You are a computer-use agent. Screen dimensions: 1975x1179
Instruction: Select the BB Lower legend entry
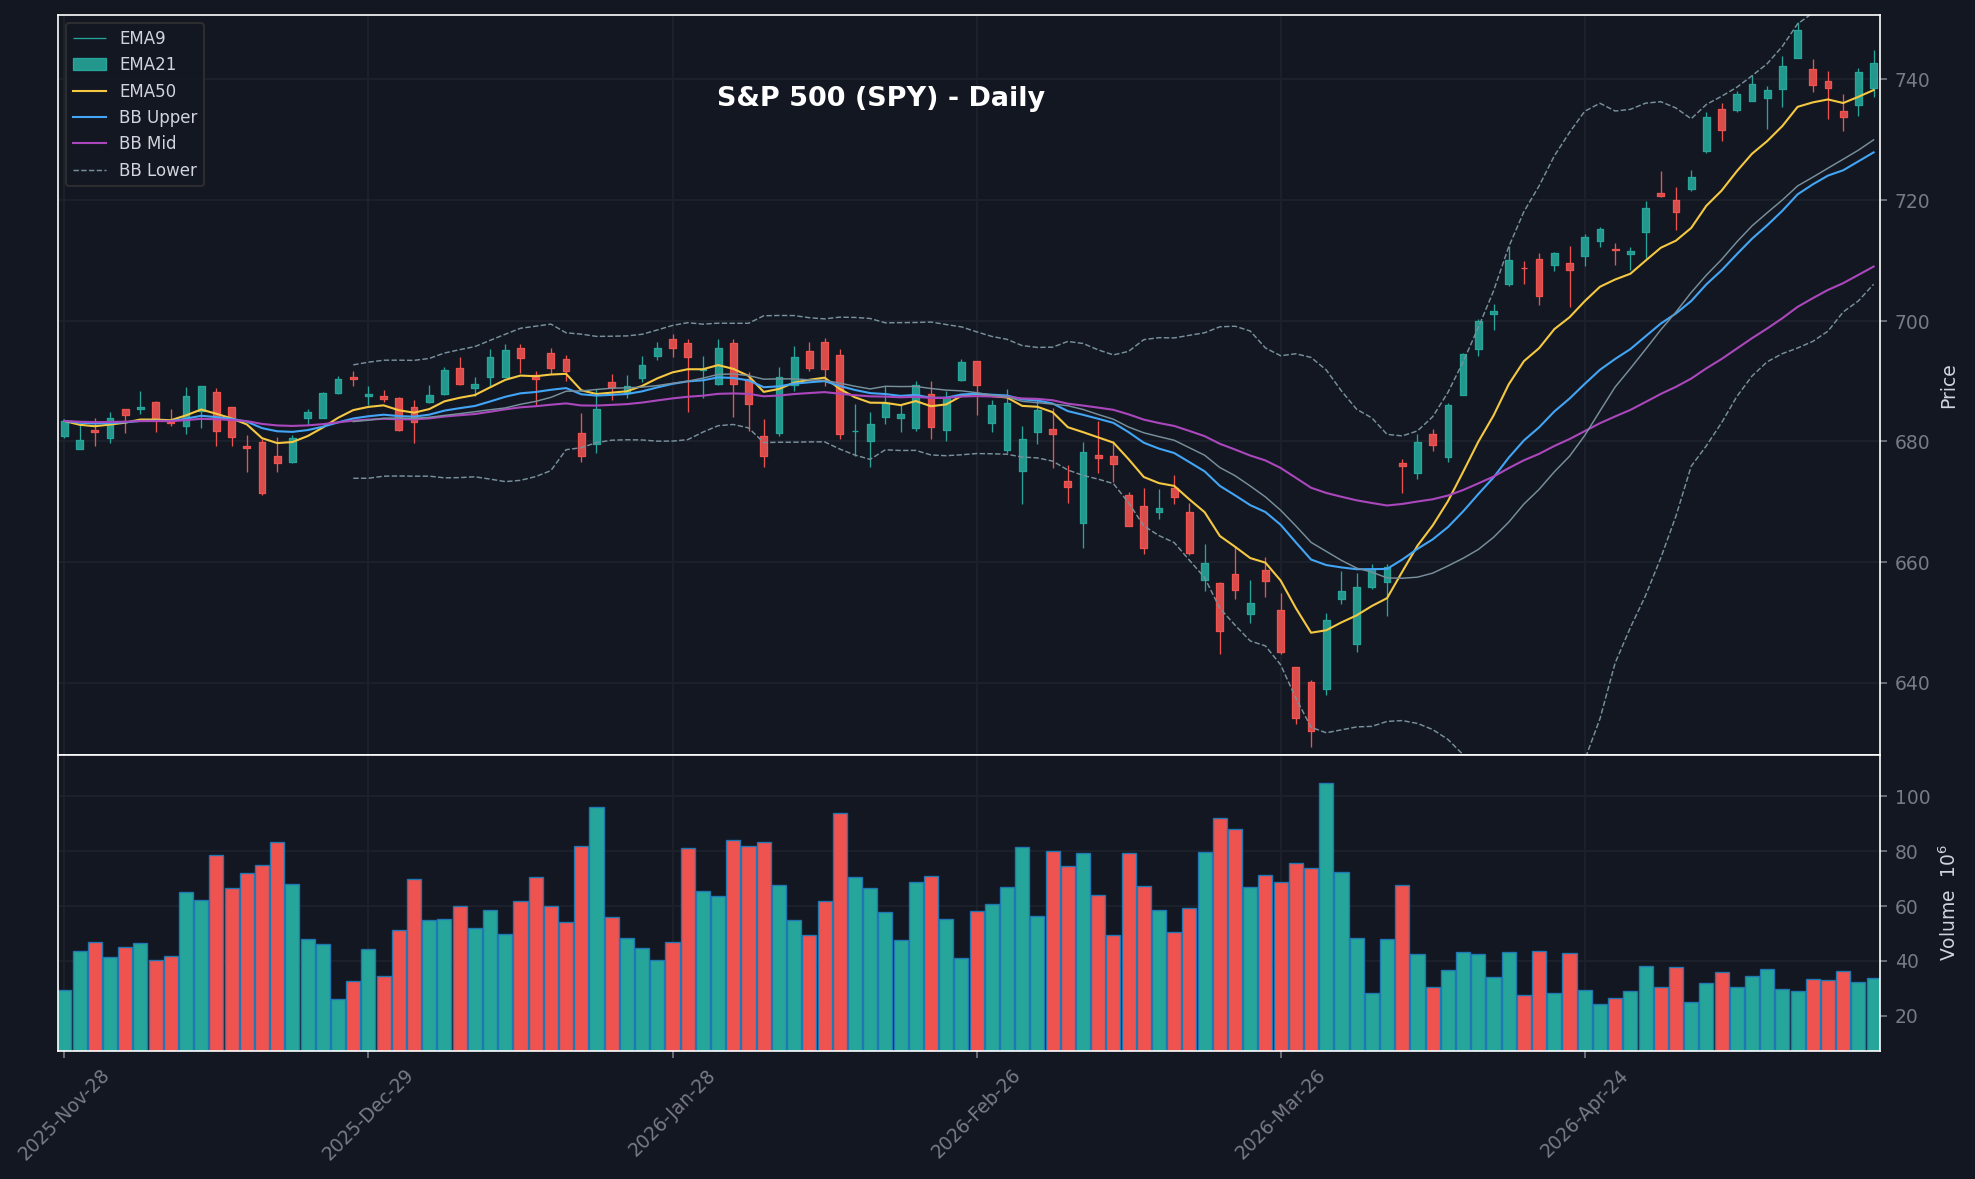[135, 170]
